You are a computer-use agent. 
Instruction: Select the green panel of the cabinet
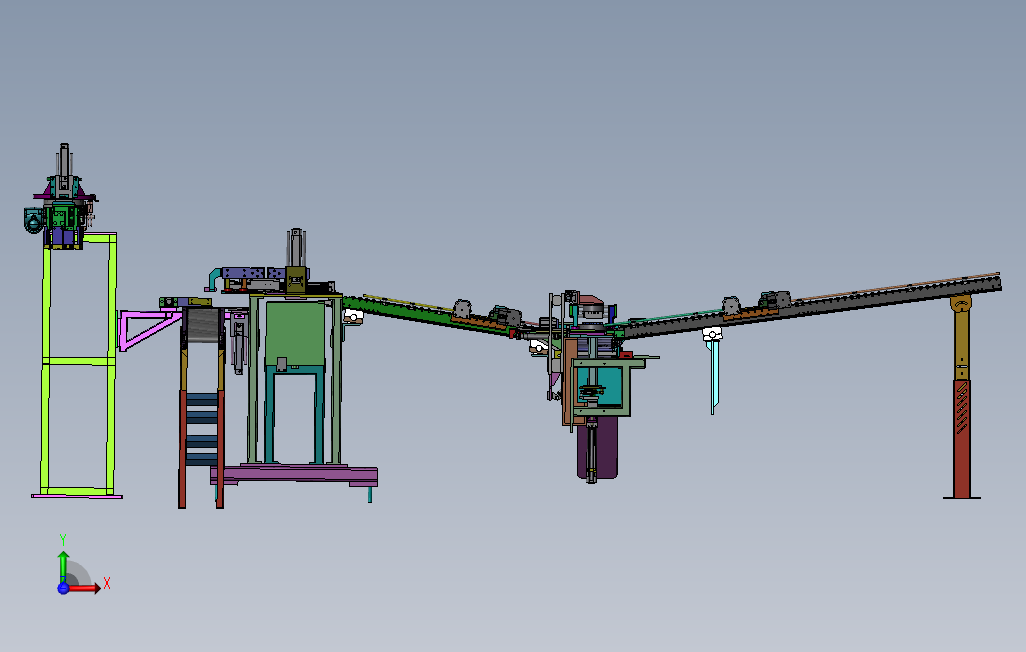click(x=294, y=333)
